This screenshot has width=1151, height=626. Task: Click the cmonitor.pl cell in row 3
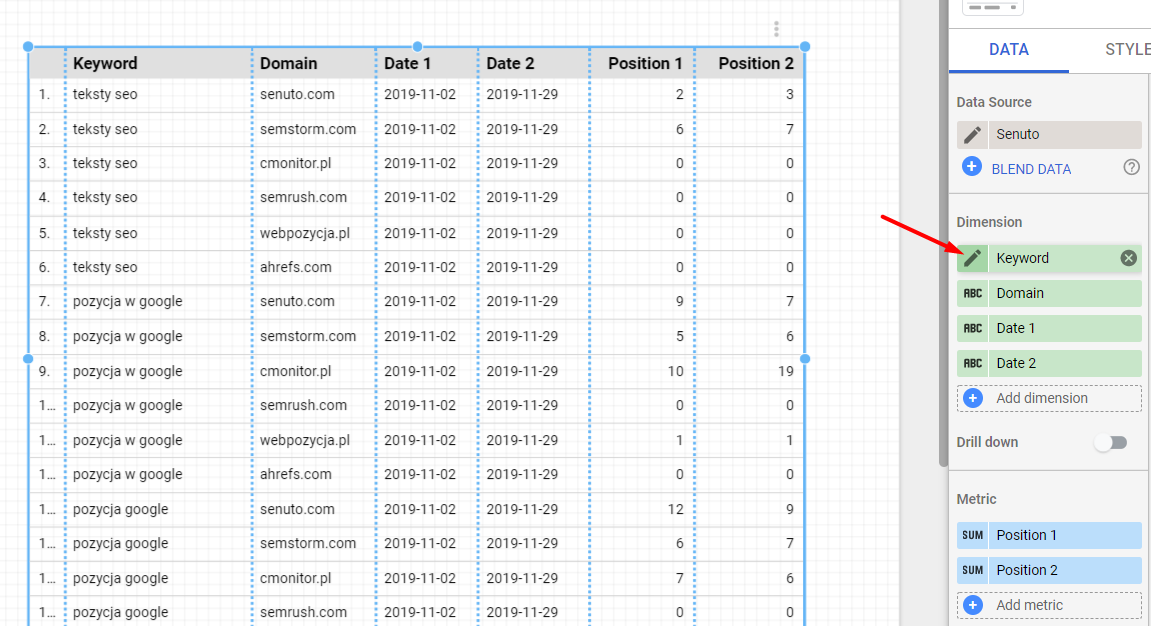295,163
